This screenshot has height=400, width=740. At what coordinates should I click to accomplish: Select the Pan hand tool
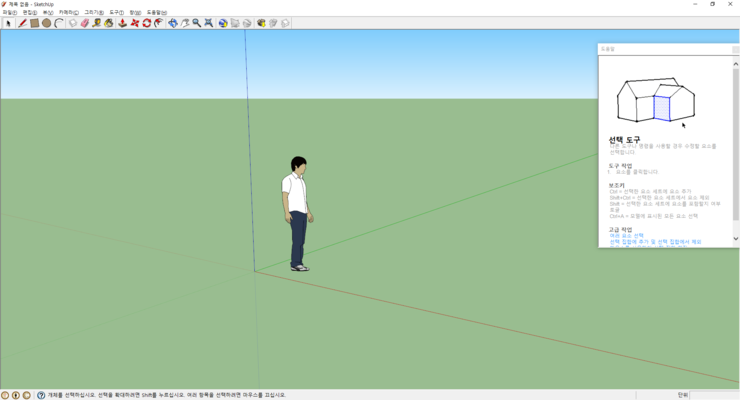(x=185, y=23)
